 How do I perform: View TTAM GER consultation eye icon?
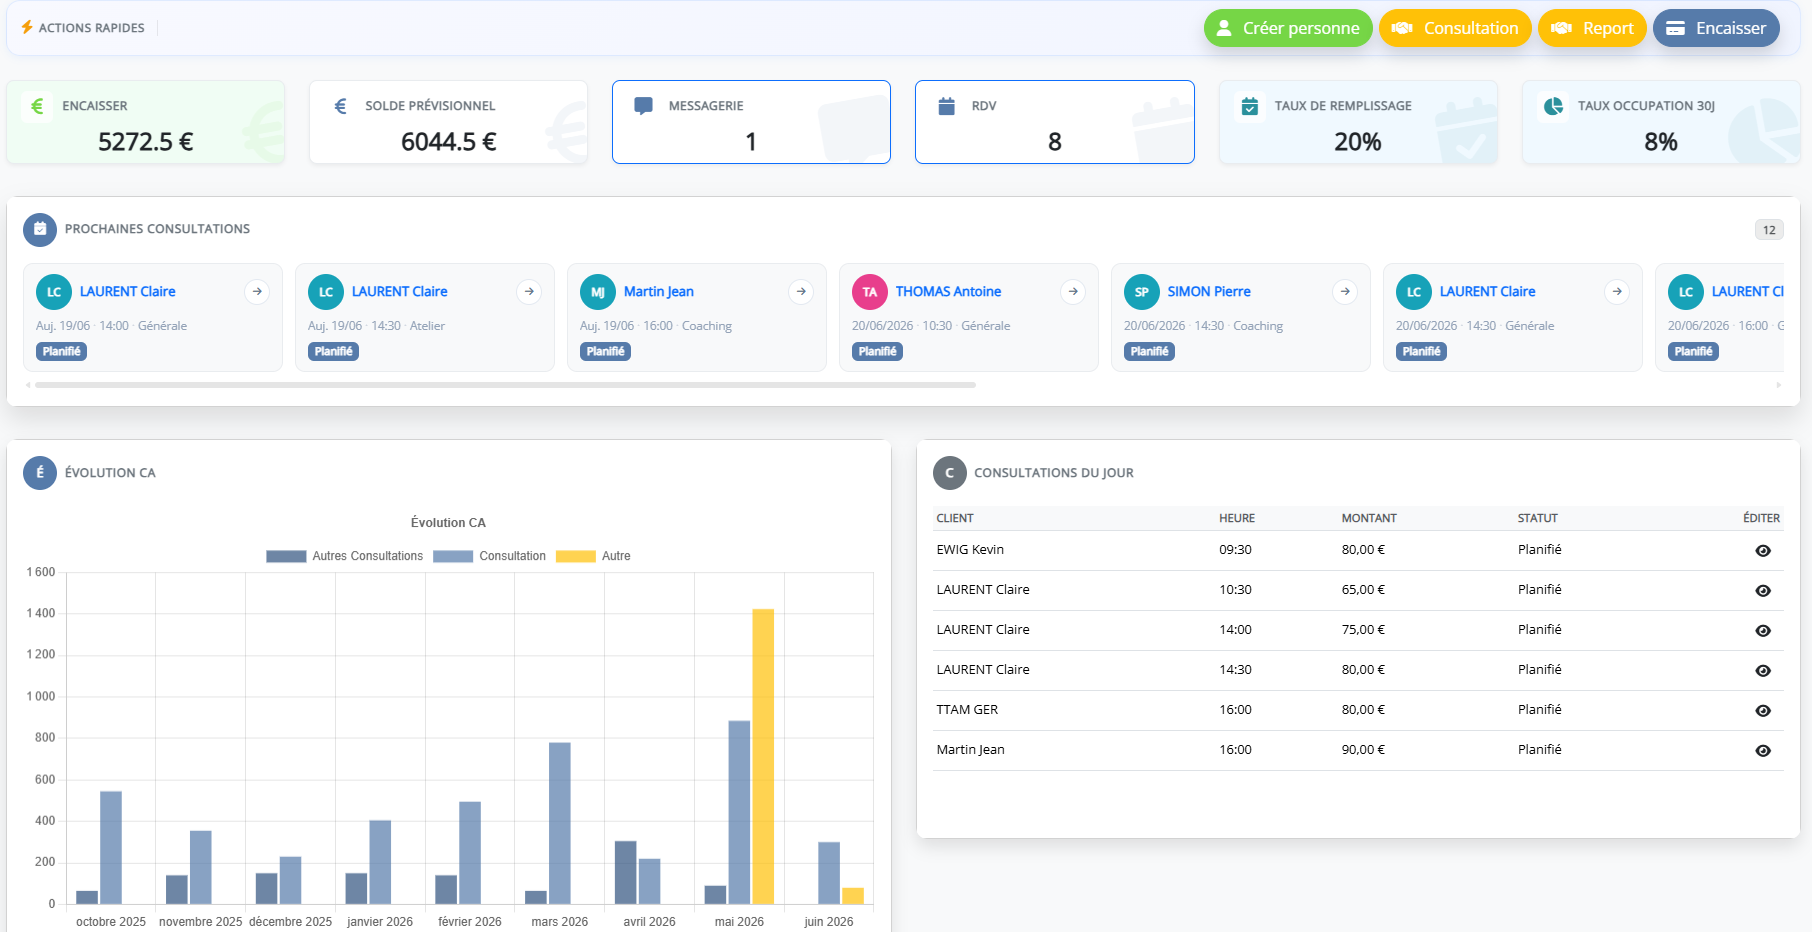pos(1763,711)
